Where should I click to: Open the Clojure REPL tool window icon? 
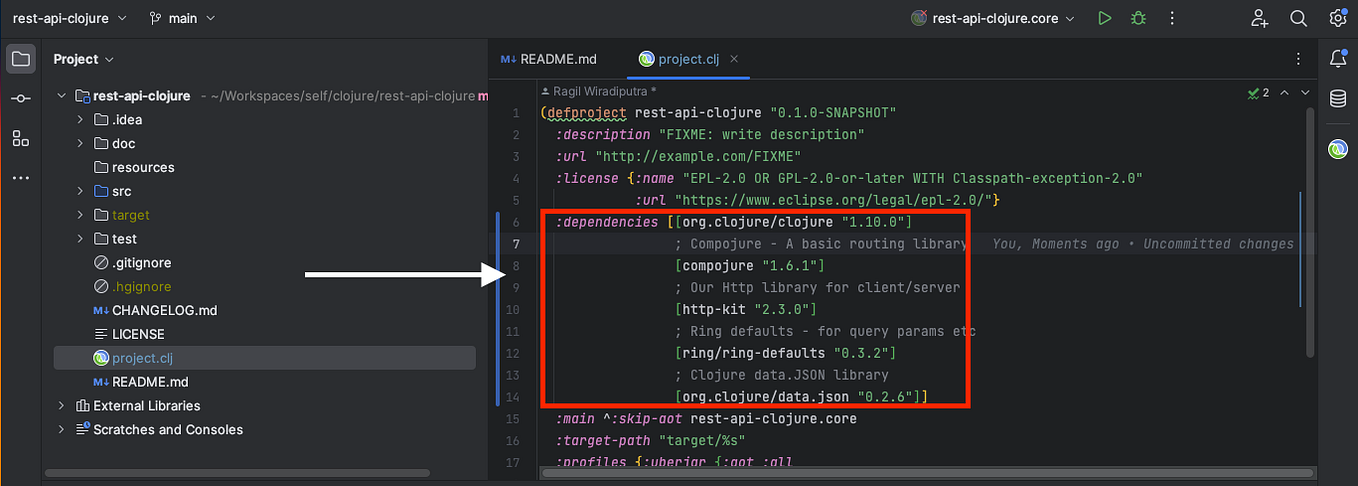(x=1338, y=149)
